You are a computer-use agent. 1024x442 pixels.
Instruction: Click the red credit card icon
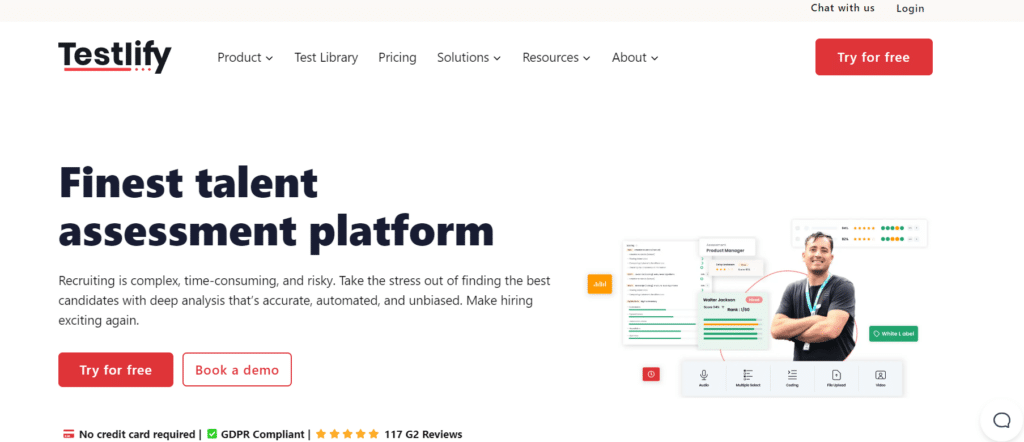pos(69,434)
